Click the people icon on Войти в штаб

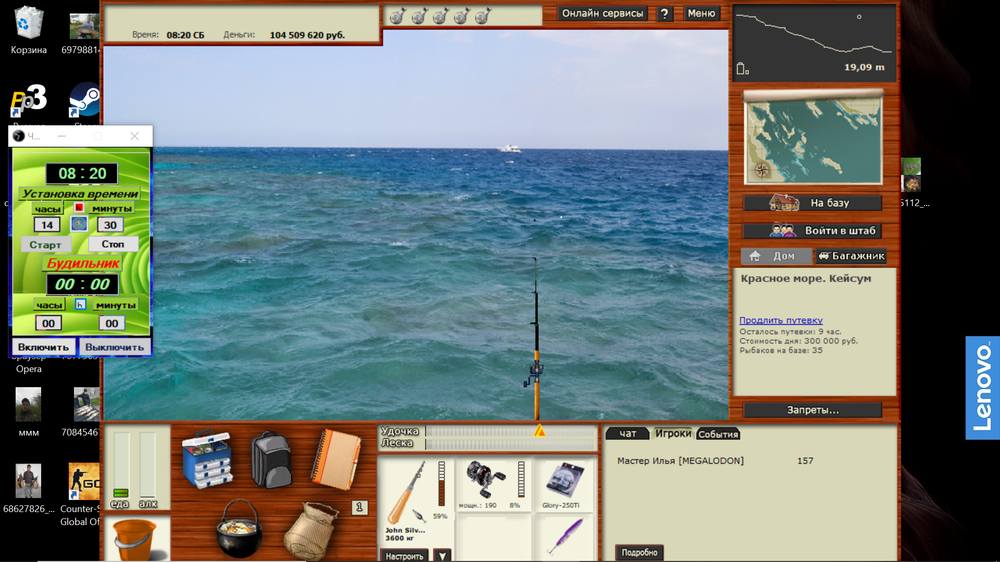tap(783, 230)
